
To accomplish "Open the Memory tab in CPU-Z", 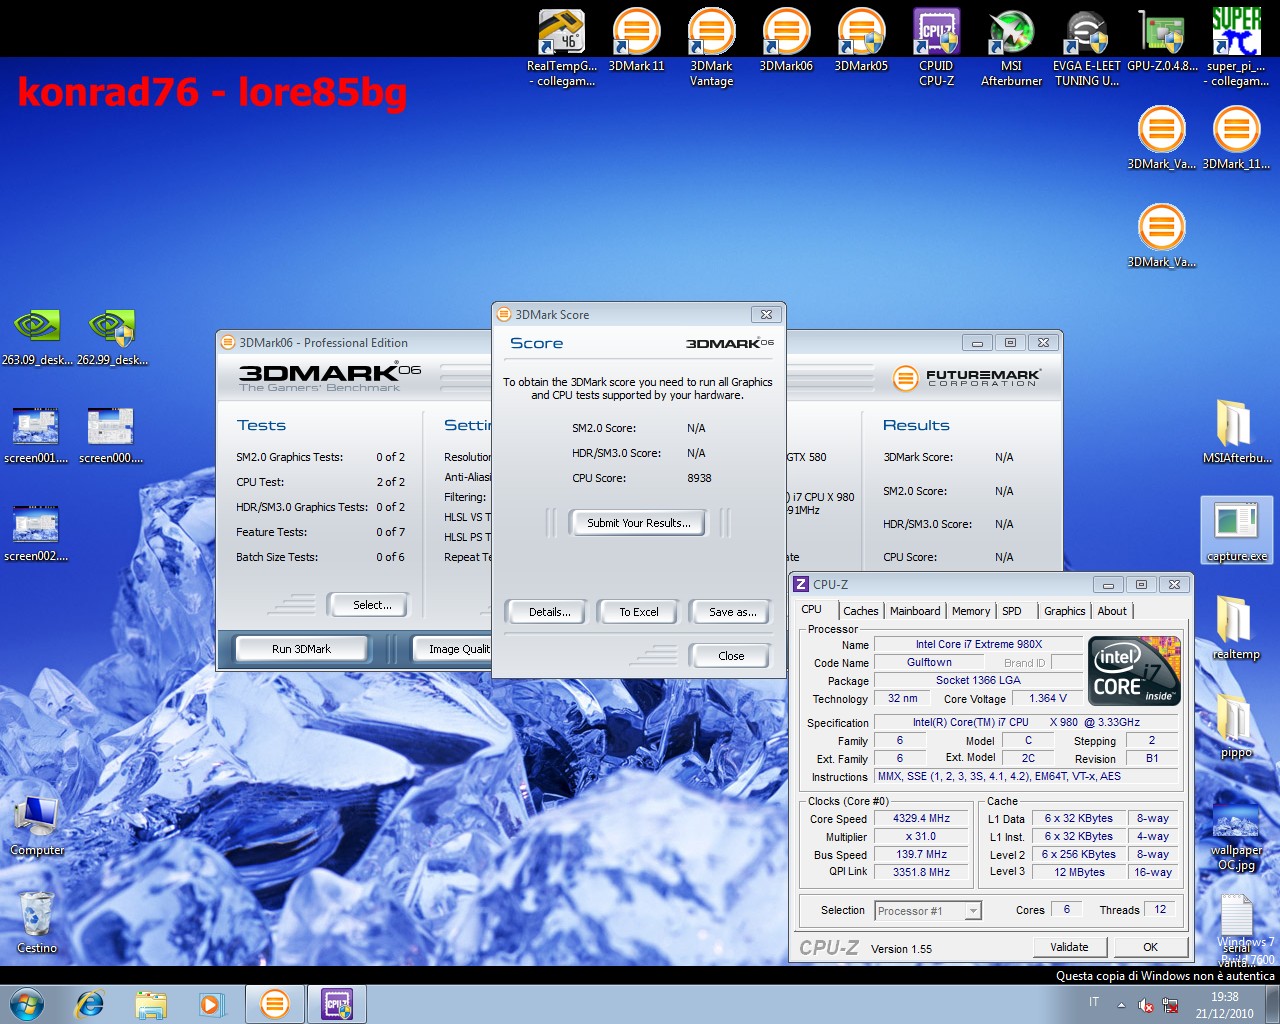I will pyautogui.click(x=971, y=611).
